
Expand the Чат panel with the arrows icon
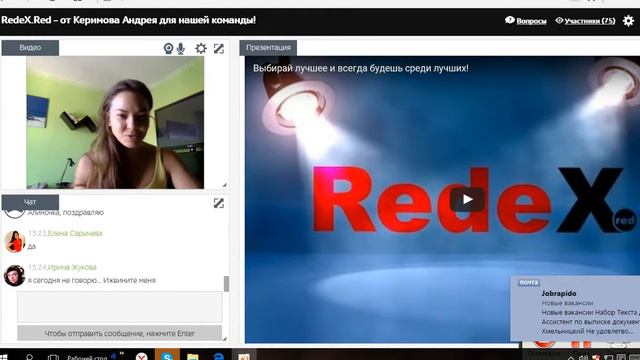tap(219, 203)
